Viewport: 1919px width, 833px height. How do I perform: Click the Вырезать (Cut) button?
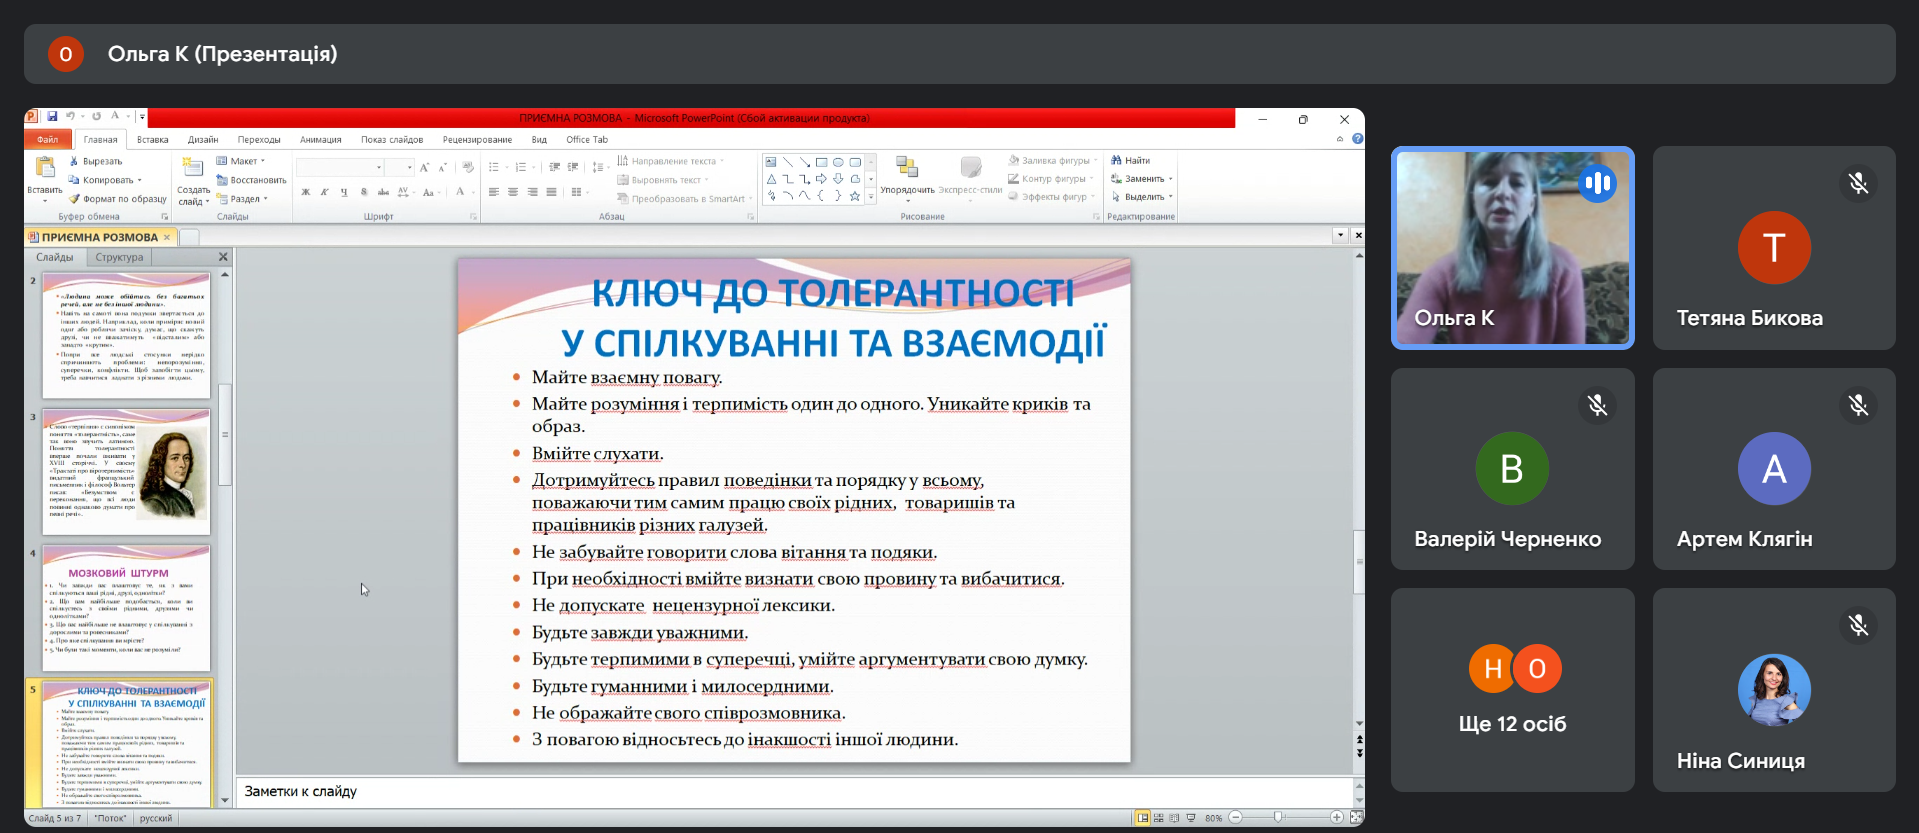tap(96, 161)
